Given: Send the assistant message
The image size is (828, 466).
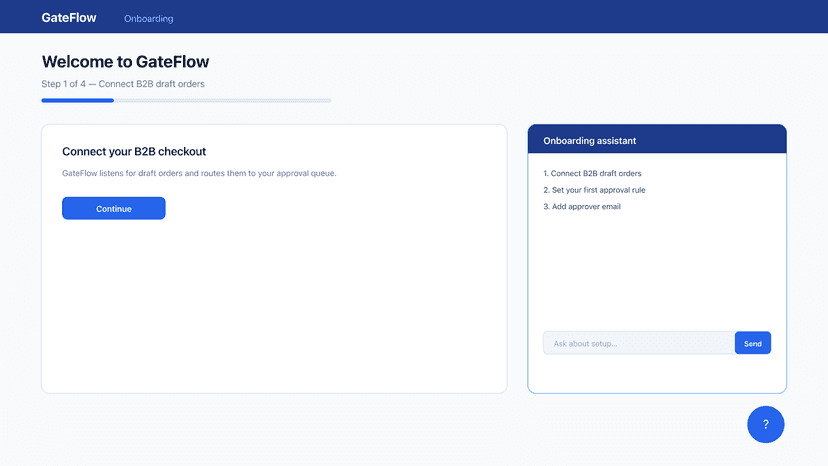Looking at the screenshot, I should (752, 343).
